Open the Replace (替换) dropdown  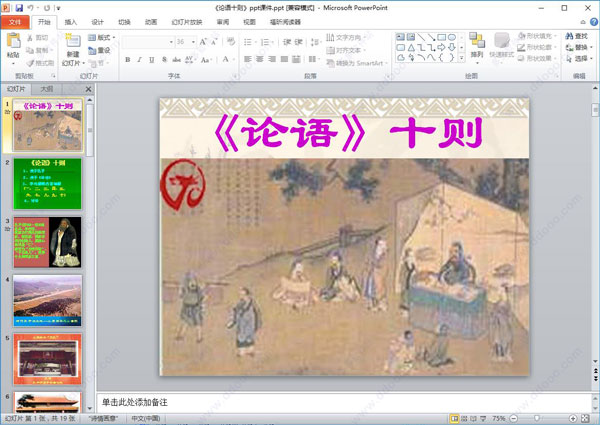(x=579, y=47)
